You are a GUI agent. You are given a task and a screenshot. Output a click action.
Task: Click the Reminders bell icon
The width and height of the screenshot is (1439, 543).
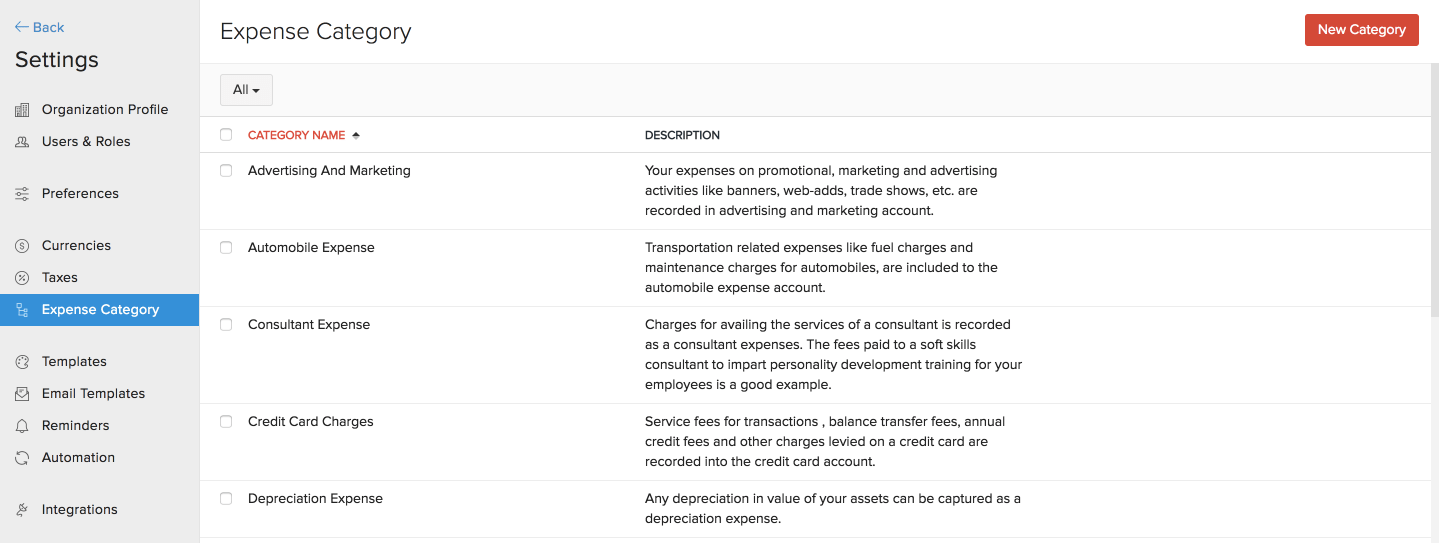click(22, 426)
